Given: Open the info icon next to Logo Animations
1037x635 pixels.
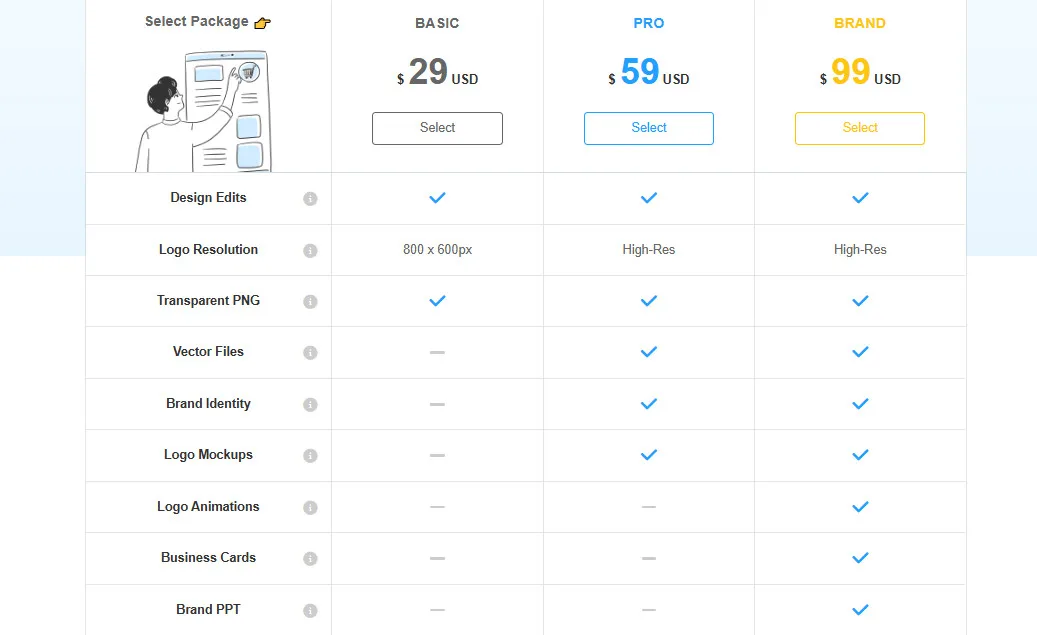Looking at the screenshot, I should pyautogui.click(x=310, y=507).
